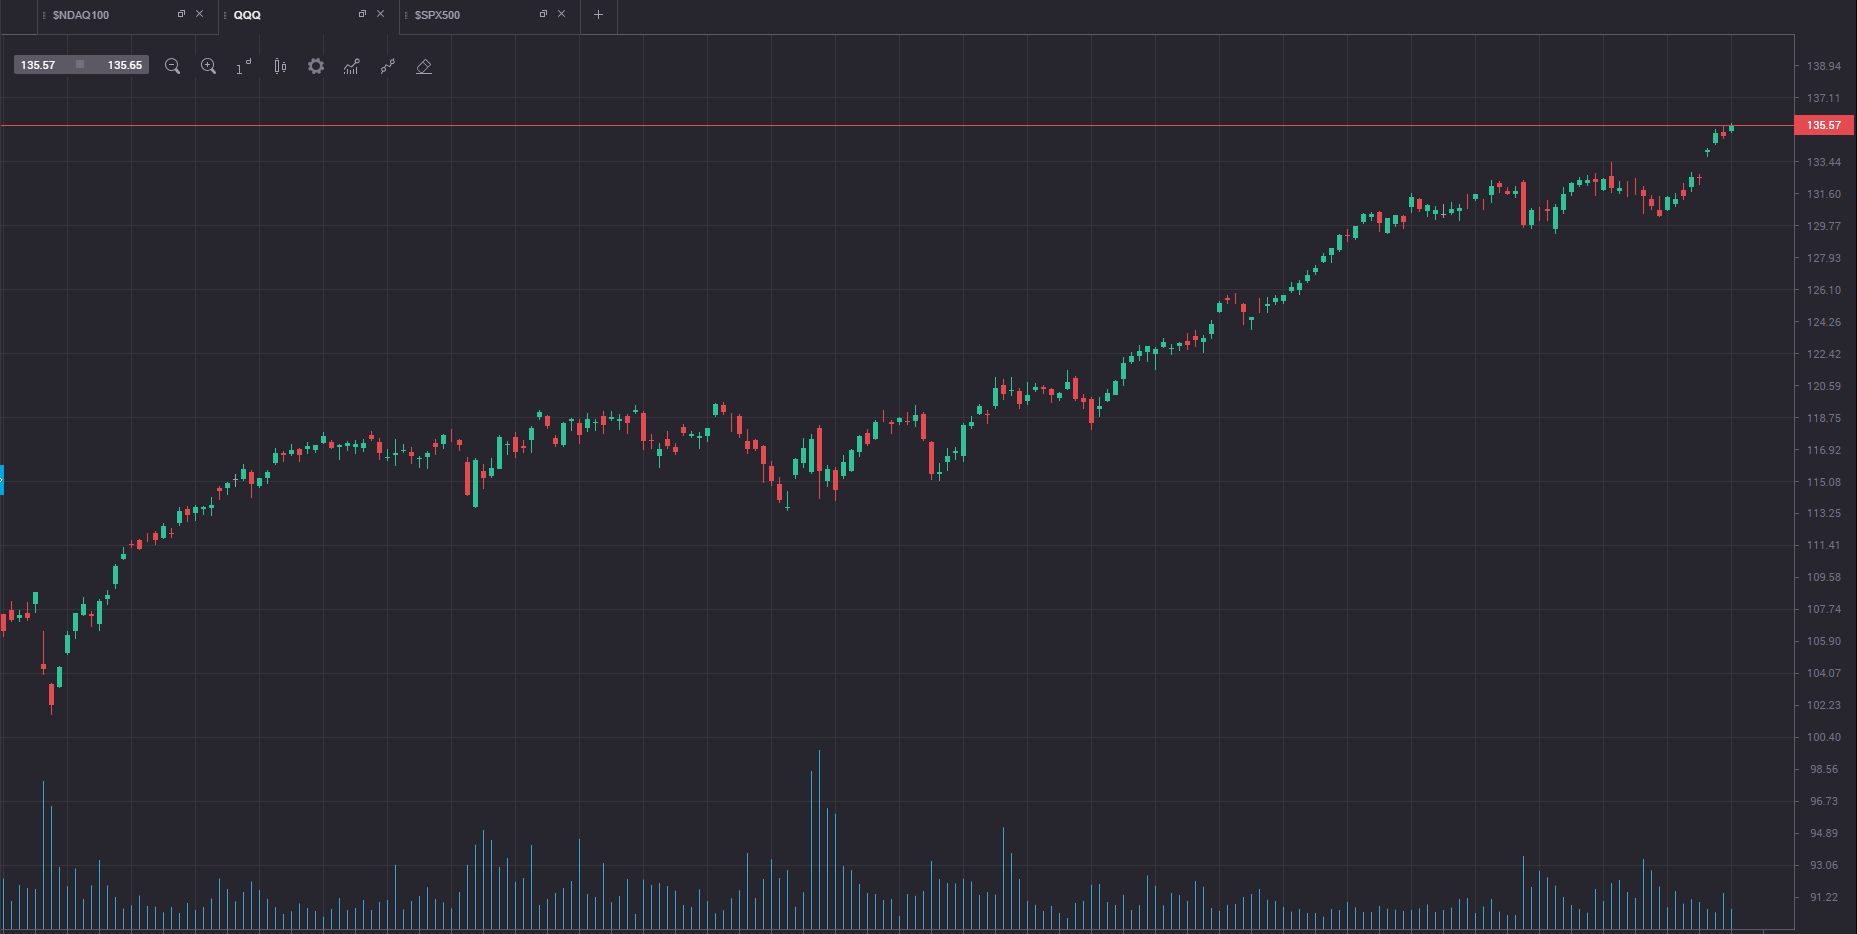Image resolution: width=1857 pixels, height=934 pixels.
Task: Click the 91.22 price axis label
Action: 1824,897
